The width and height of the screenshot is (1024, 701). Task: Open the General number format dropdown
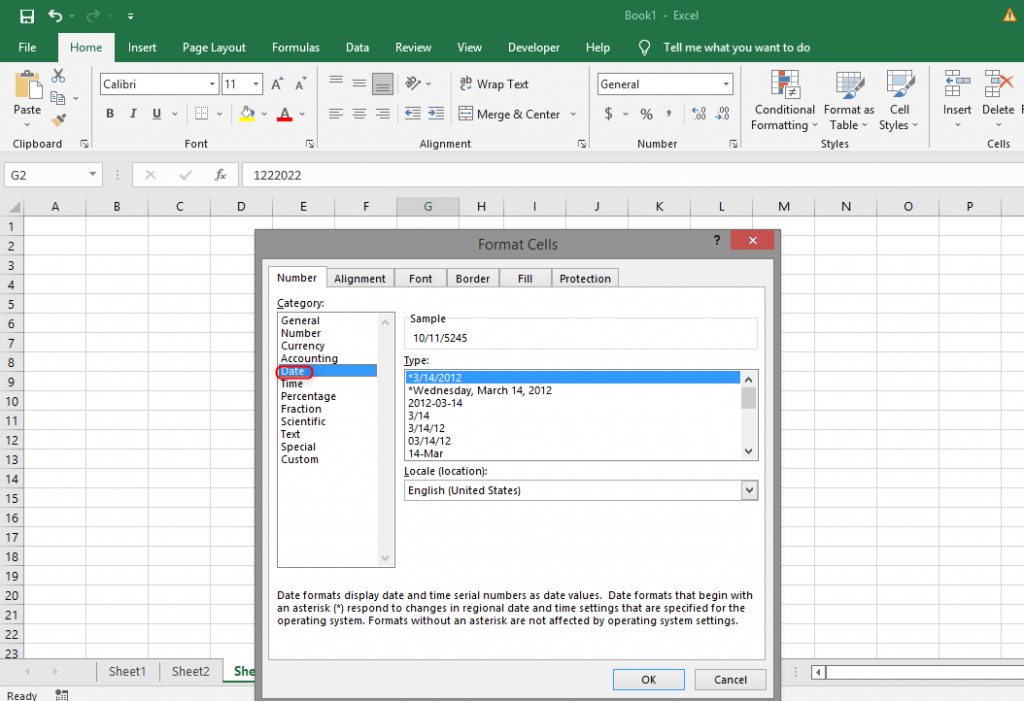coord(725,84)
